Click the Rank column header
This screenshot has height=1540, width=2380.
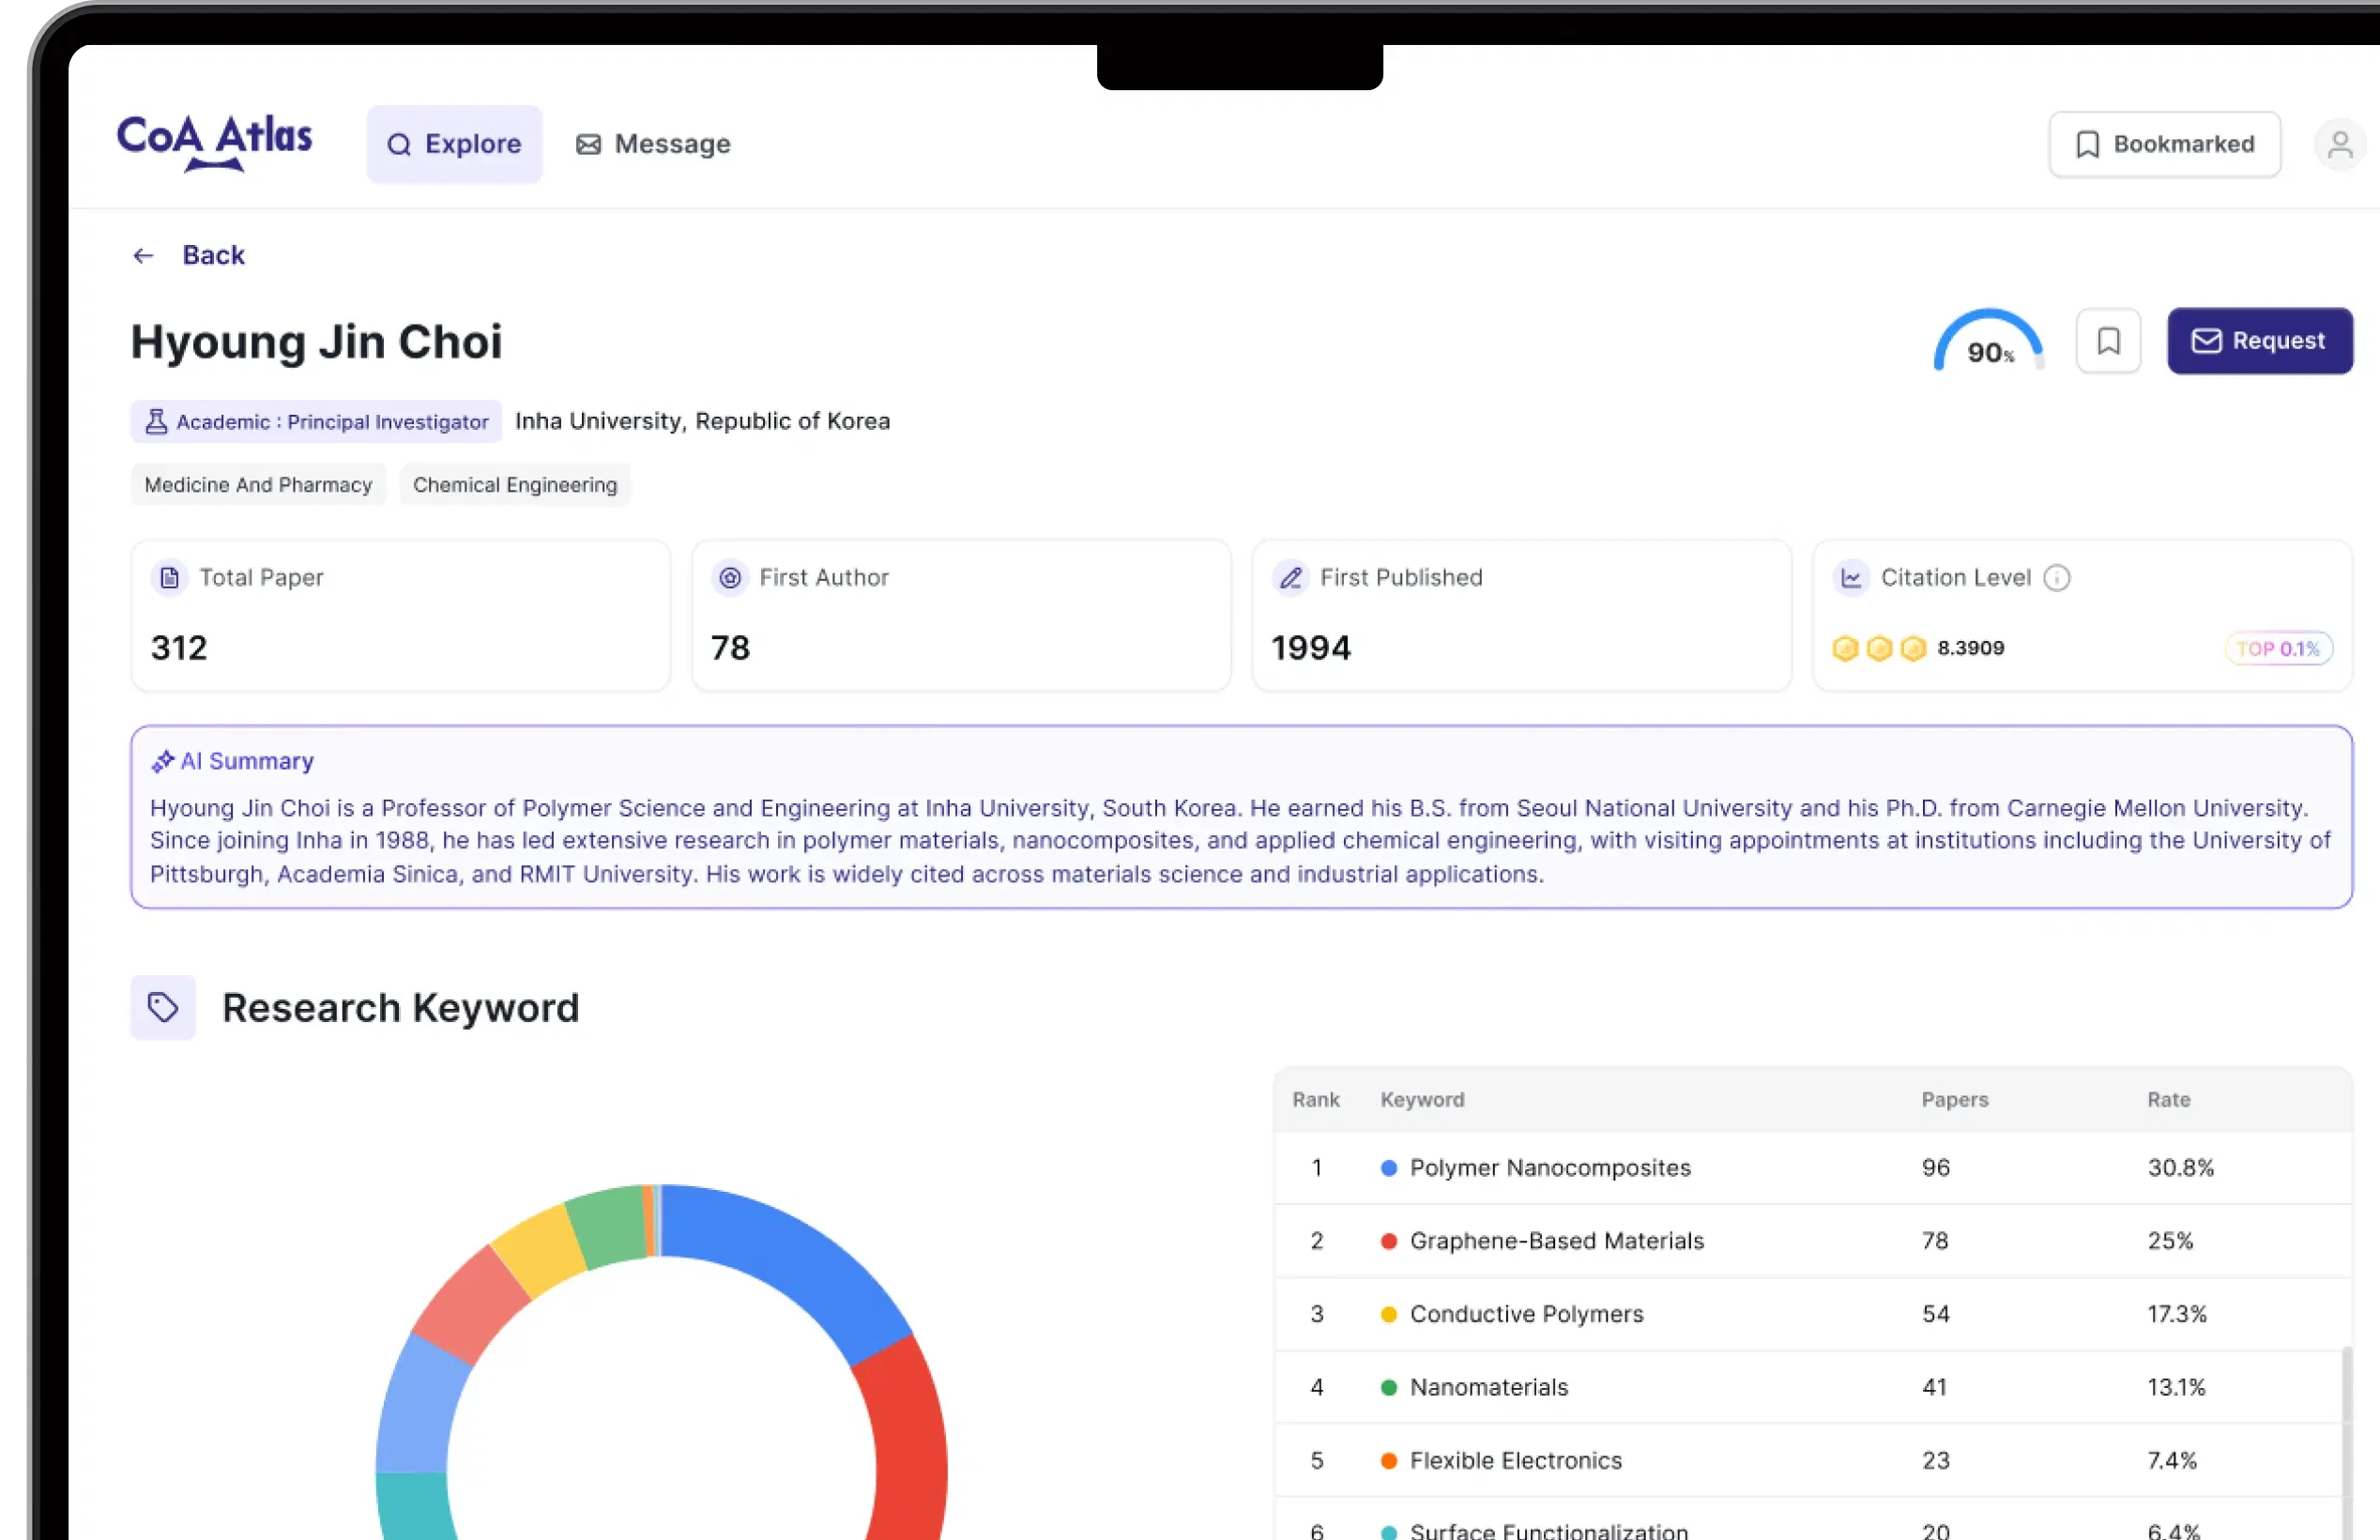[1315, 1099]
